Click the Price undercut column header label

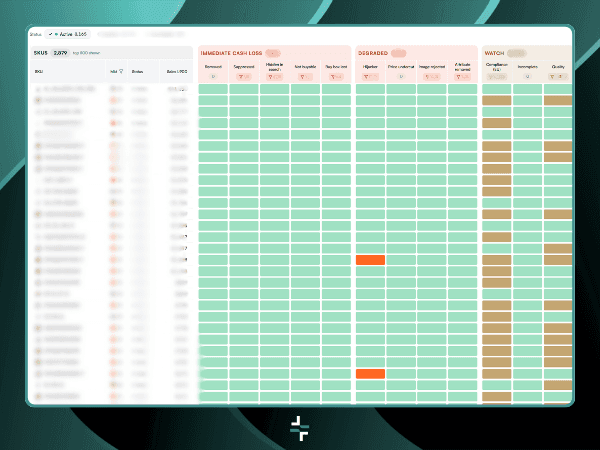click(401, 67)
